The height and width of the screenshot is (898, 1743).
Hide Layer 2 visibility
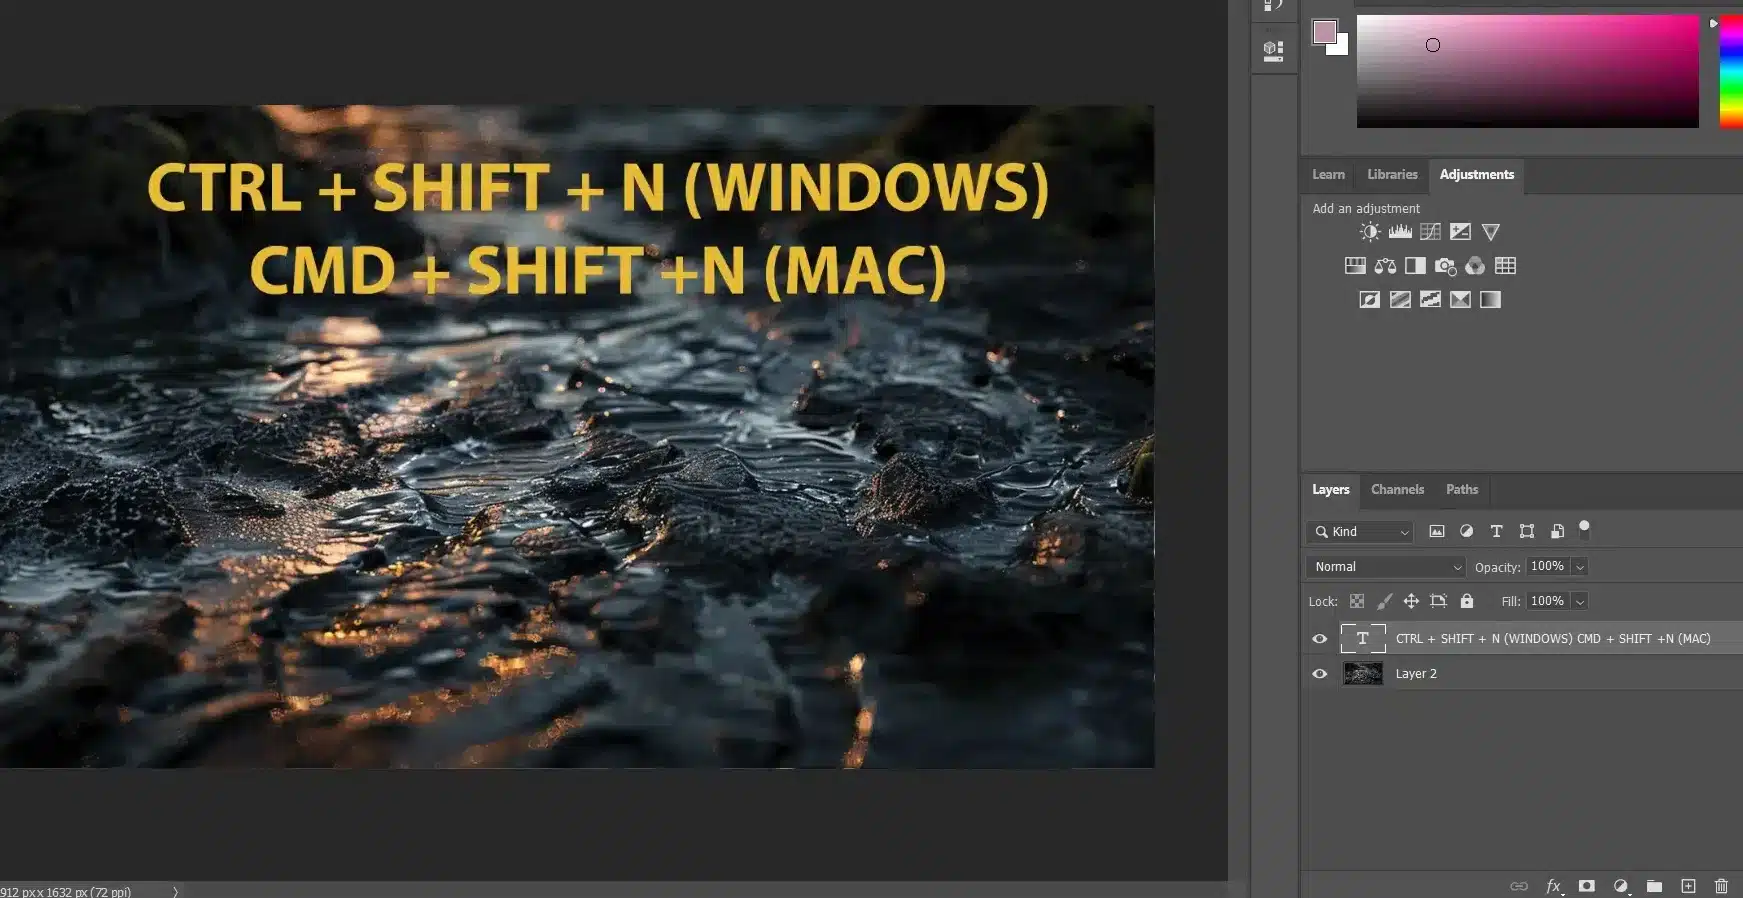(1320, 674)
